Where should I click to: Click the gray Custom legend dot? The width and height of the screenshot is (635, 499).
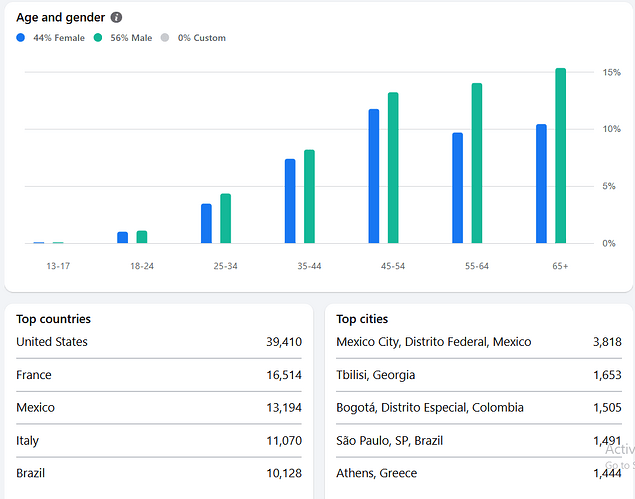pyautogui.click(x=165, y=38)
